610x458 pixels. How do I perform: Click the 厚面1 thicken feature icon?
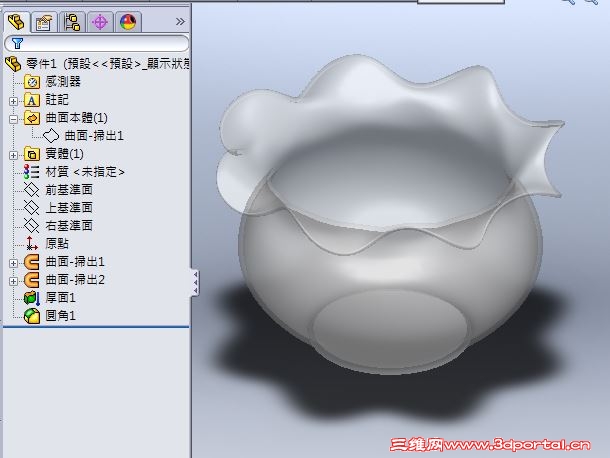coord(32,298)
